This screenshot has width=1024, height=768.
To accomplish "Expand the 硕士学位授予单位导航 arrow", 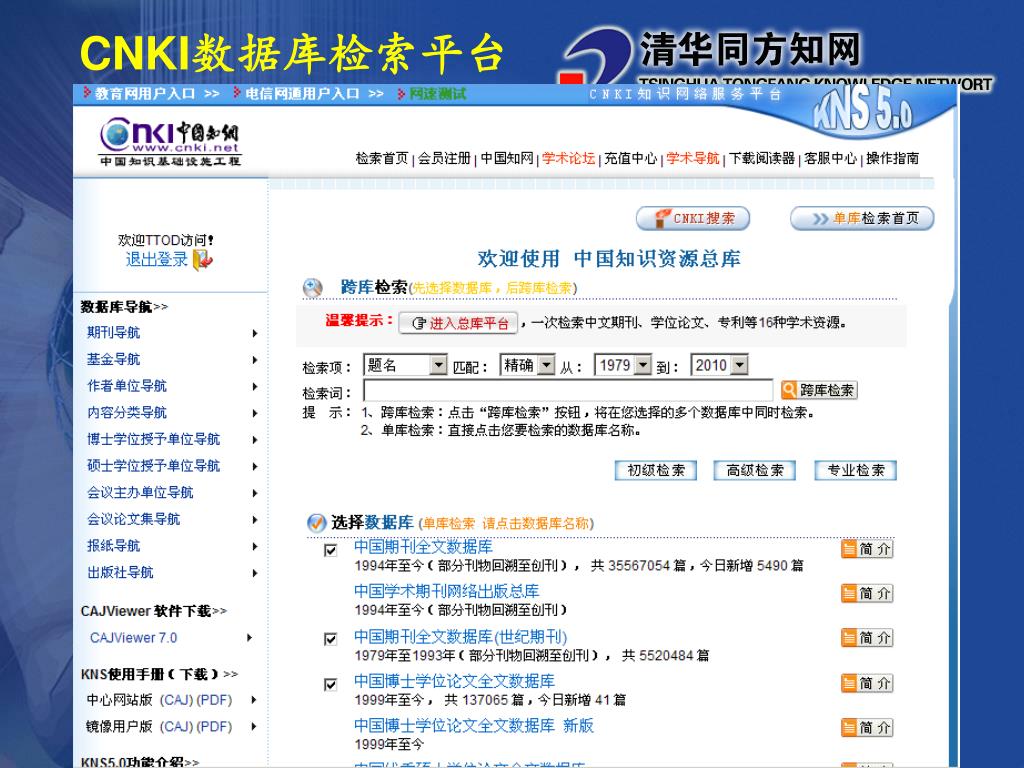I will [x=255, y=466].
